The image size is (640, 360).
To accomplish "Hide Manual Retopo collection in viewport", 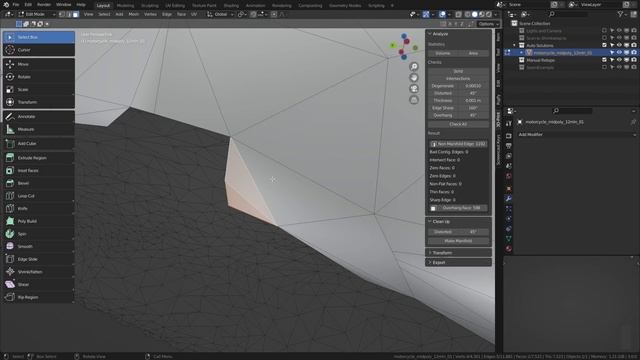I will [x=619, y=60].
